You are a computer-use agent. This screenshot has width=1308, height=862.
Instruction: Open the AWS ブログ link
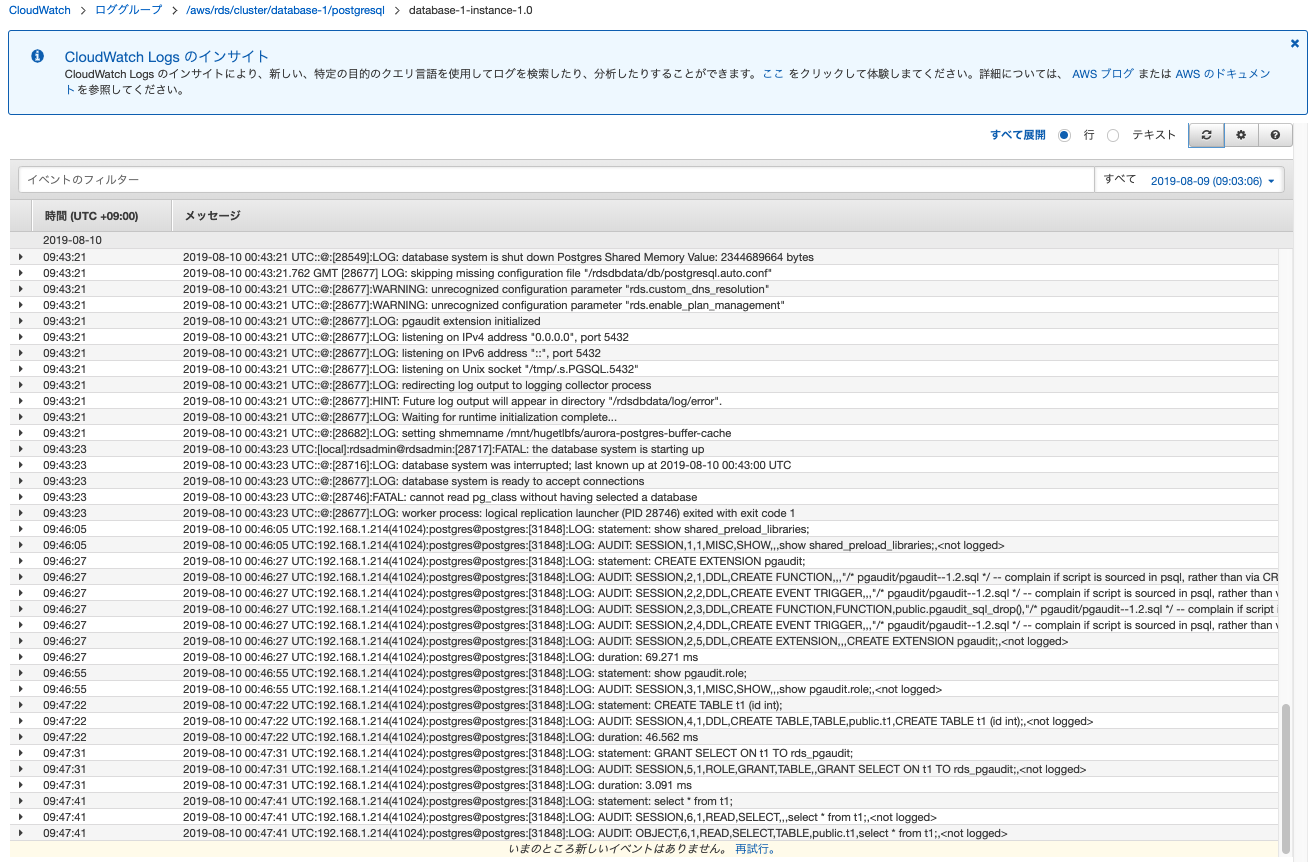click(x=1103, y=74)
